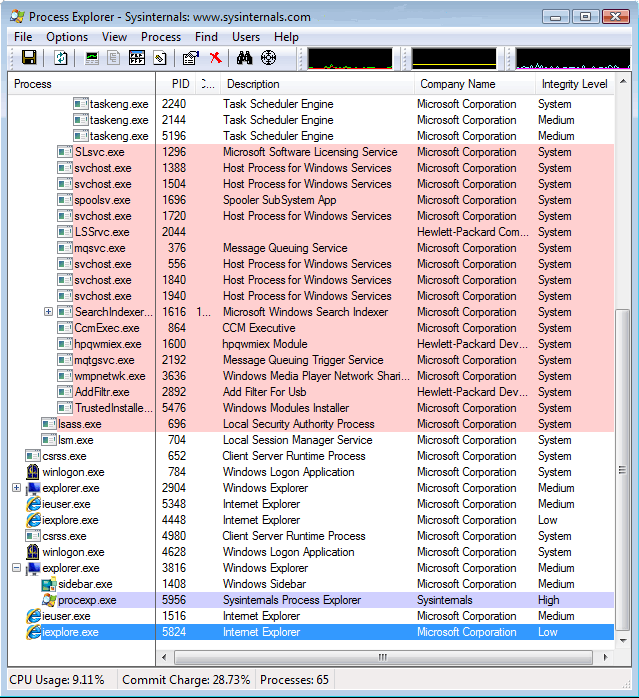Click the icon beside spoolsv.exe
The width and height of the screenshot is (639, 698).
[65, 200]
